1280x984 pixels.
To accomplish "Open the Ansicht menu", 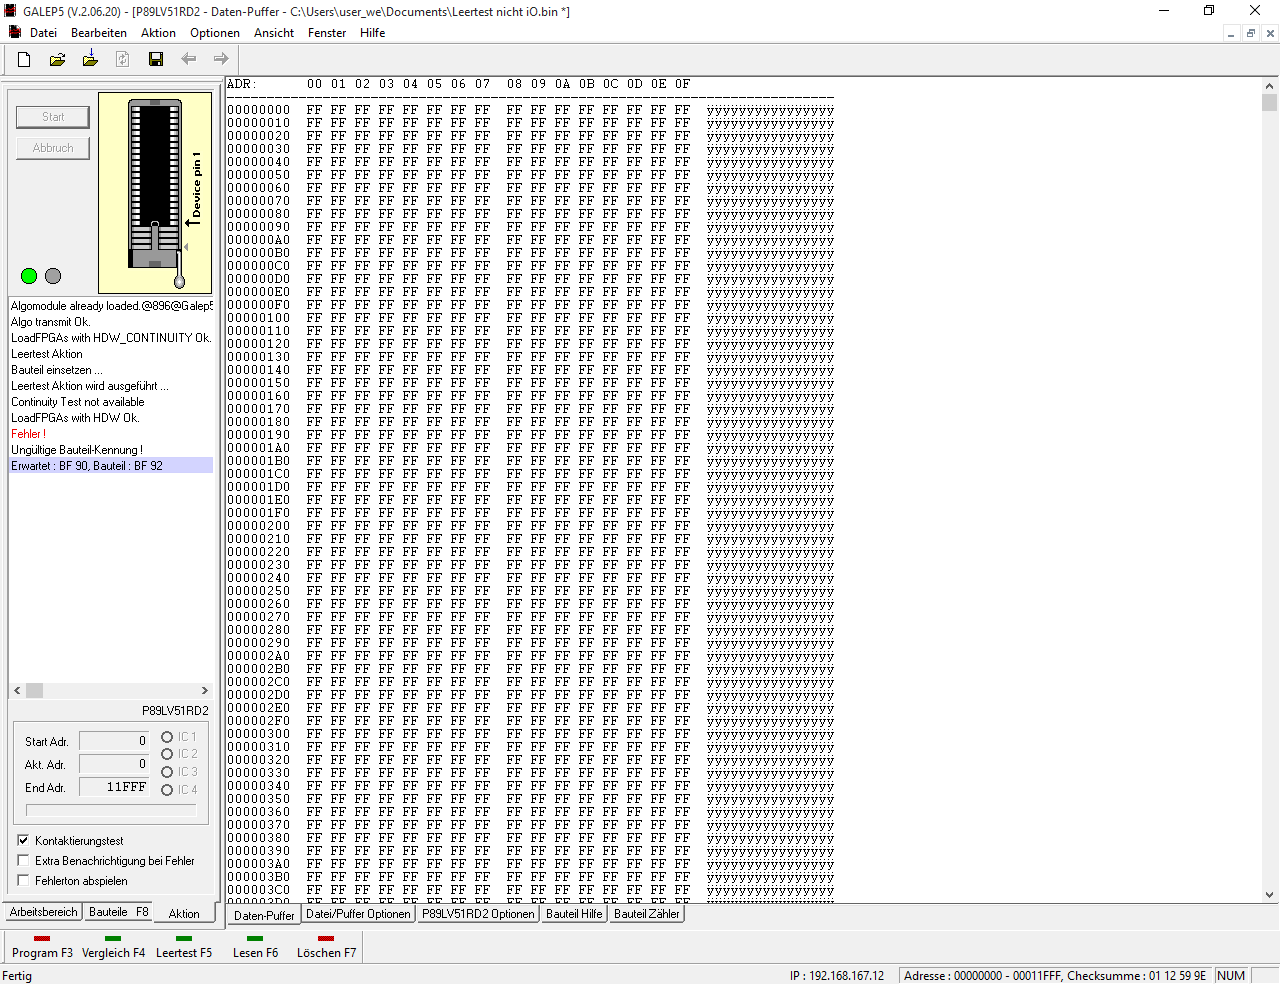I will pos(274,33).
